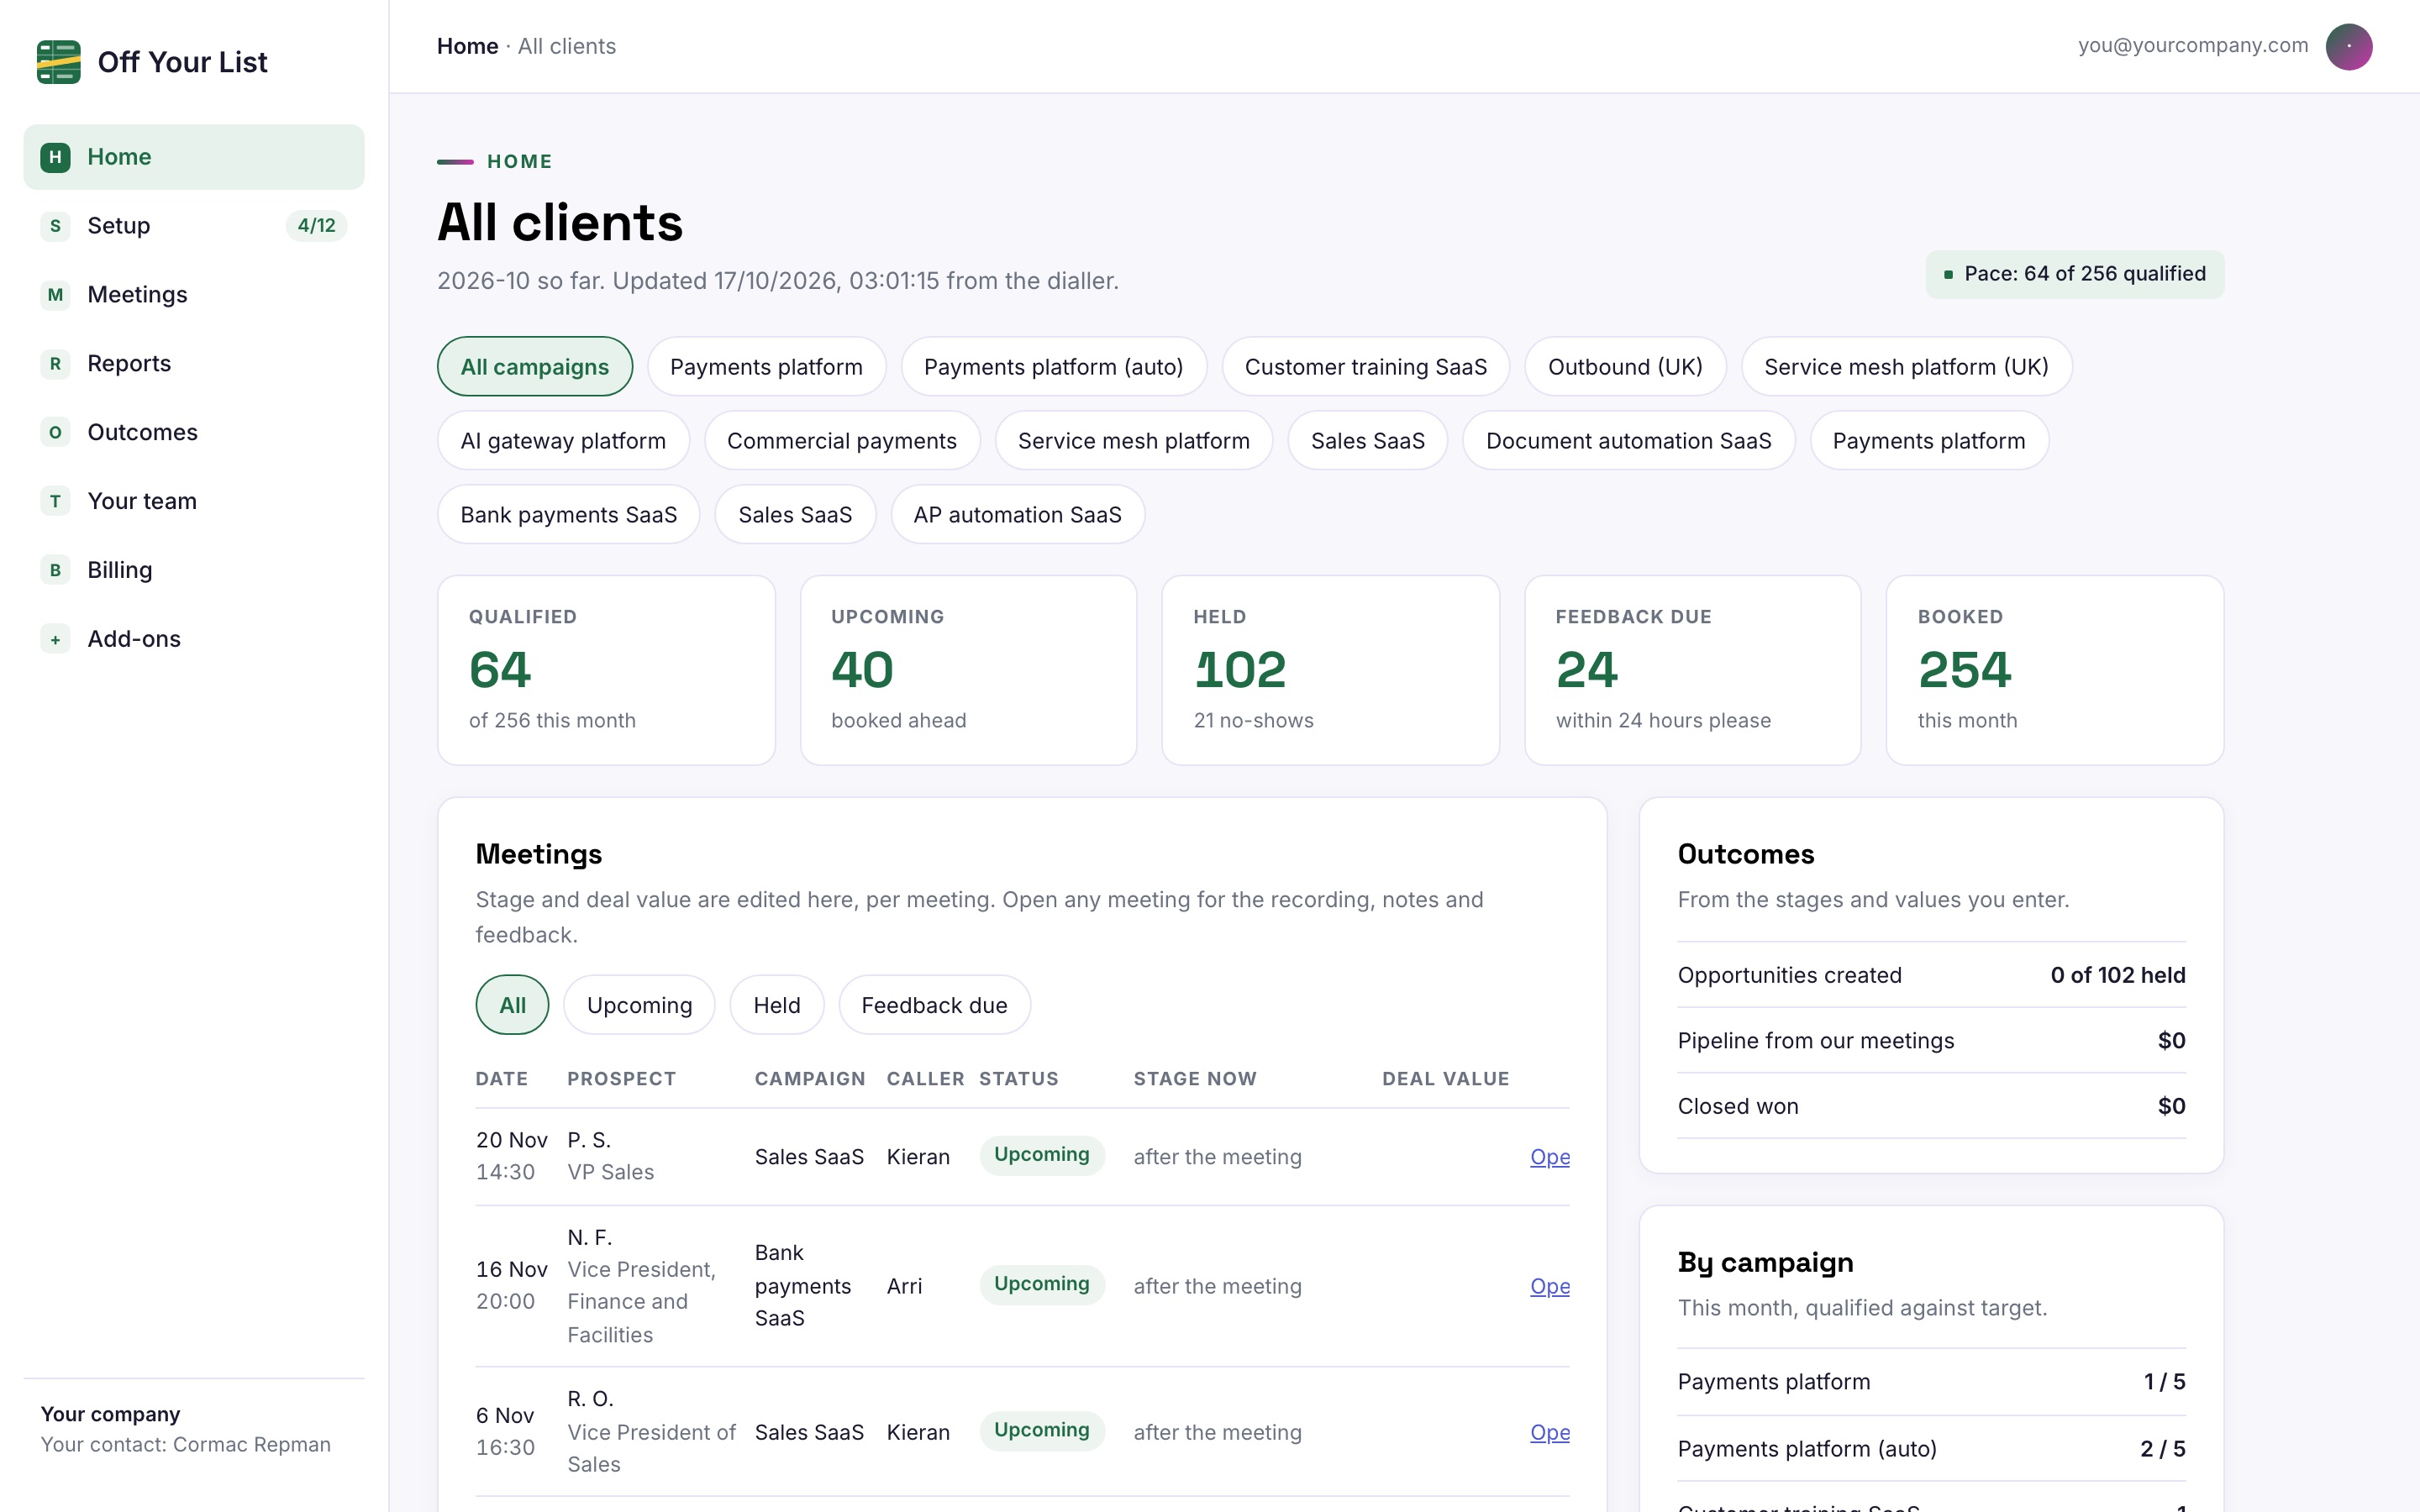Switch to Upcoming meetings tab
This screenshot has width=2420, height=1512.
[x=640, y=1005]
